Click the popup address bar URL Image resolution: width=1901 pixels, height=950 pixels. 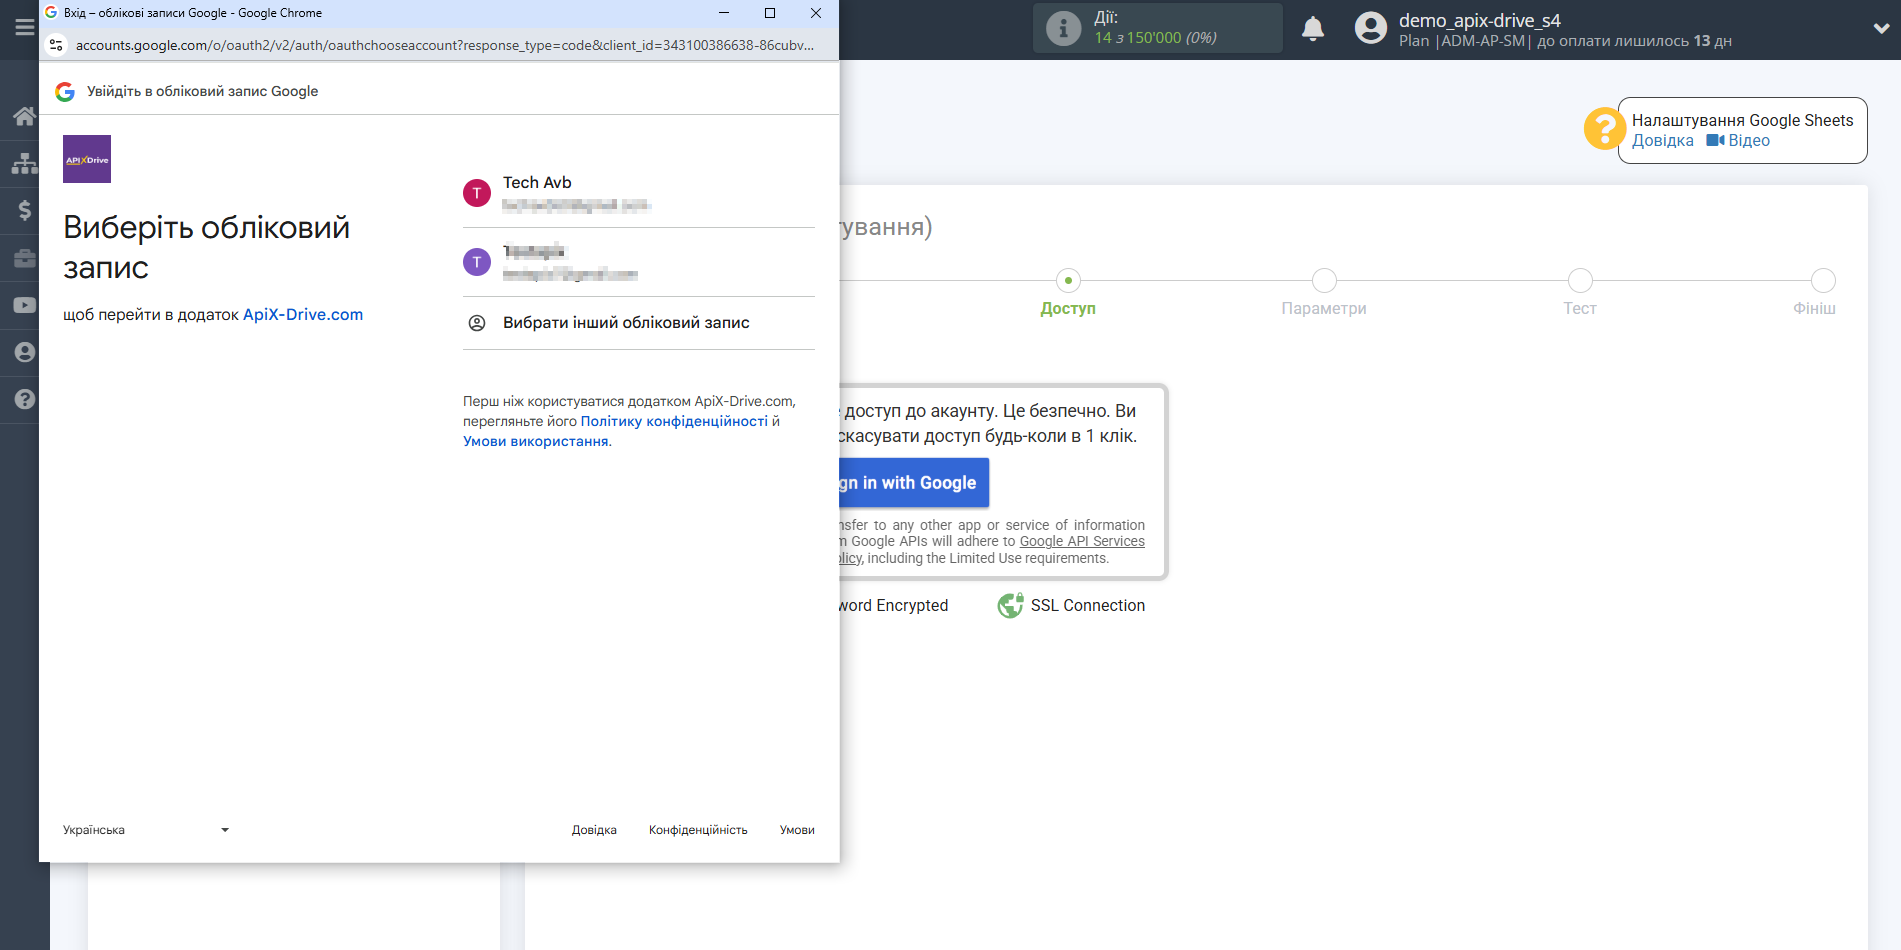(x=445, y=45)
